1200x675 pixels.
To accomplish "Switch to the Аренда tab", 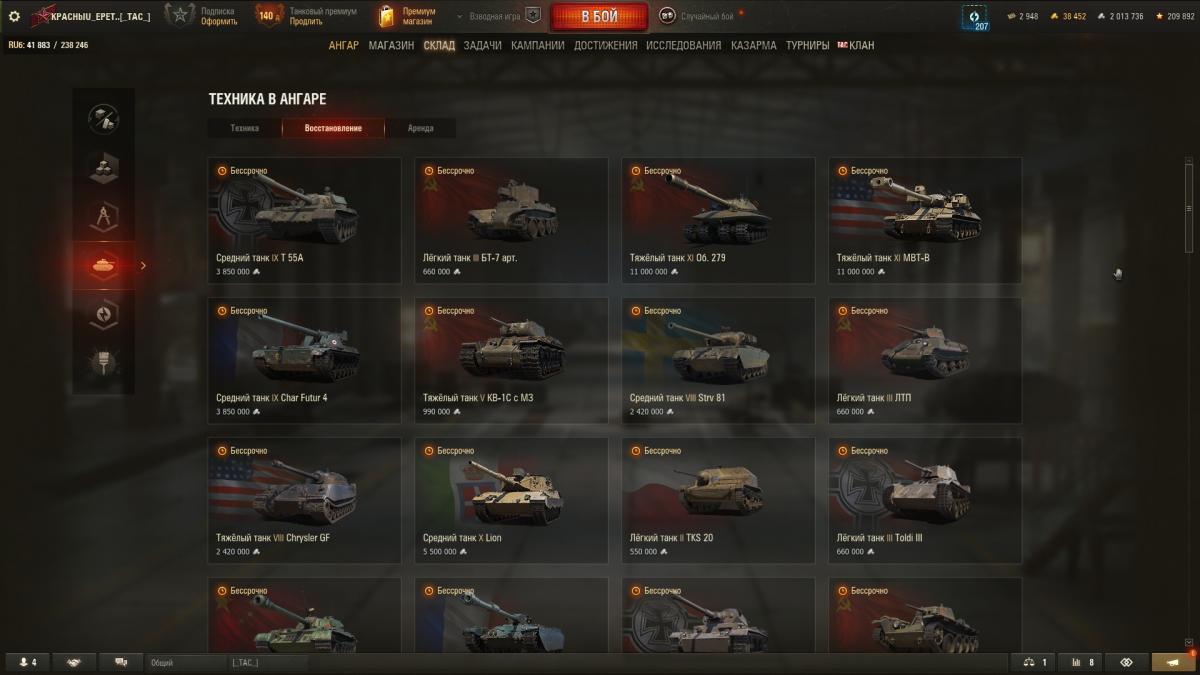I will pyautogui.click(x=421, y=128).
